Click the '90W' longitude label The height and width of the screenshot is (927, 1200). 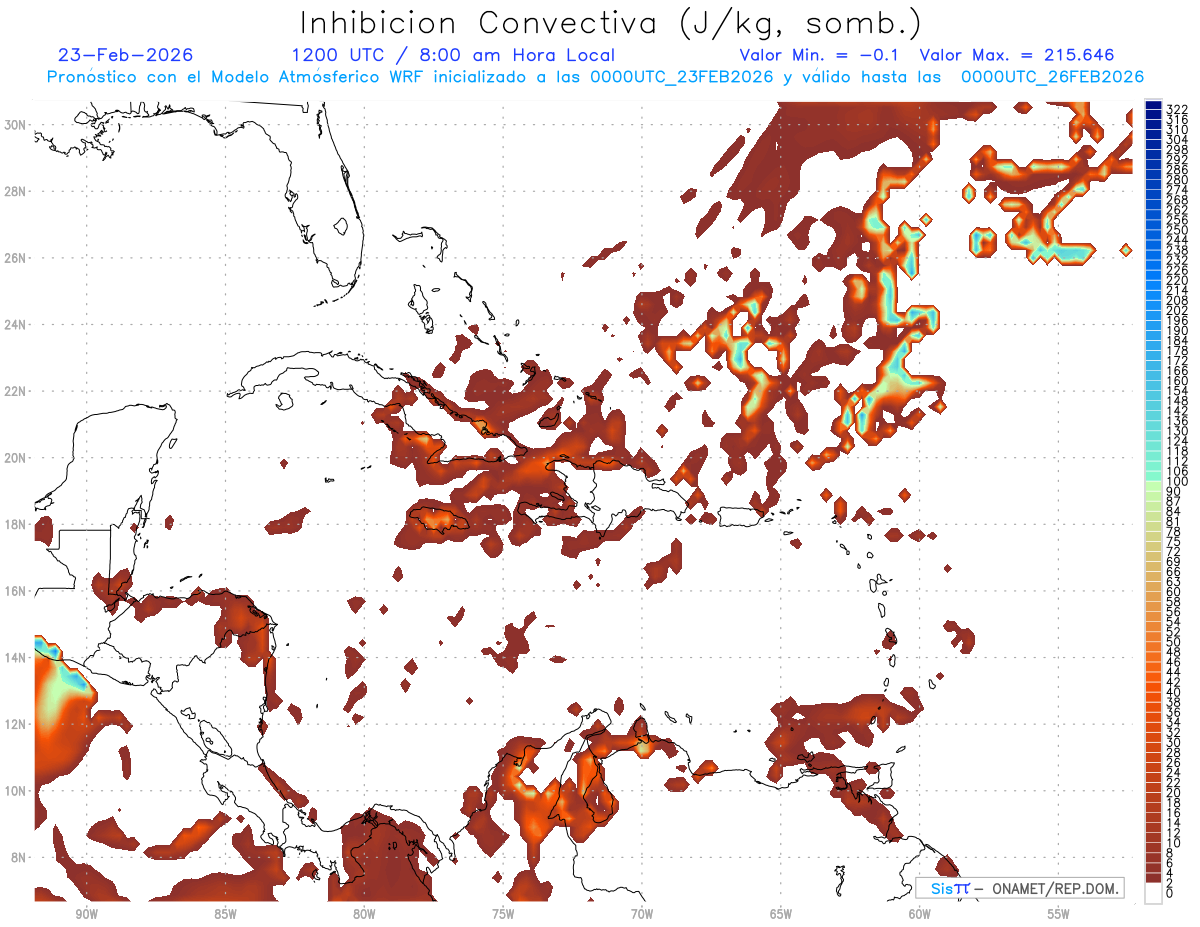[x=86, y=914]
